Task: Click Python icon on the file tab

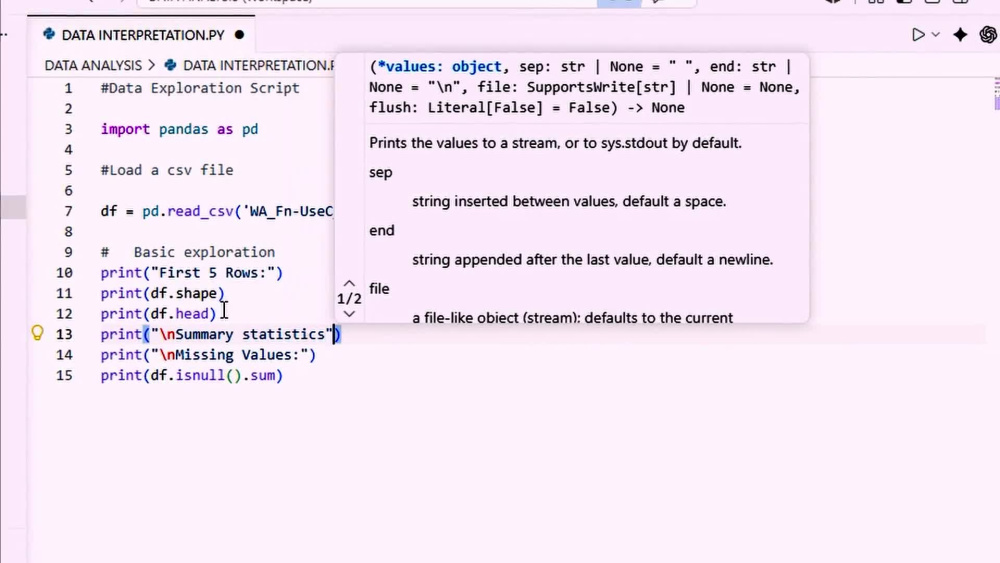Action: [x=49, y=34]
